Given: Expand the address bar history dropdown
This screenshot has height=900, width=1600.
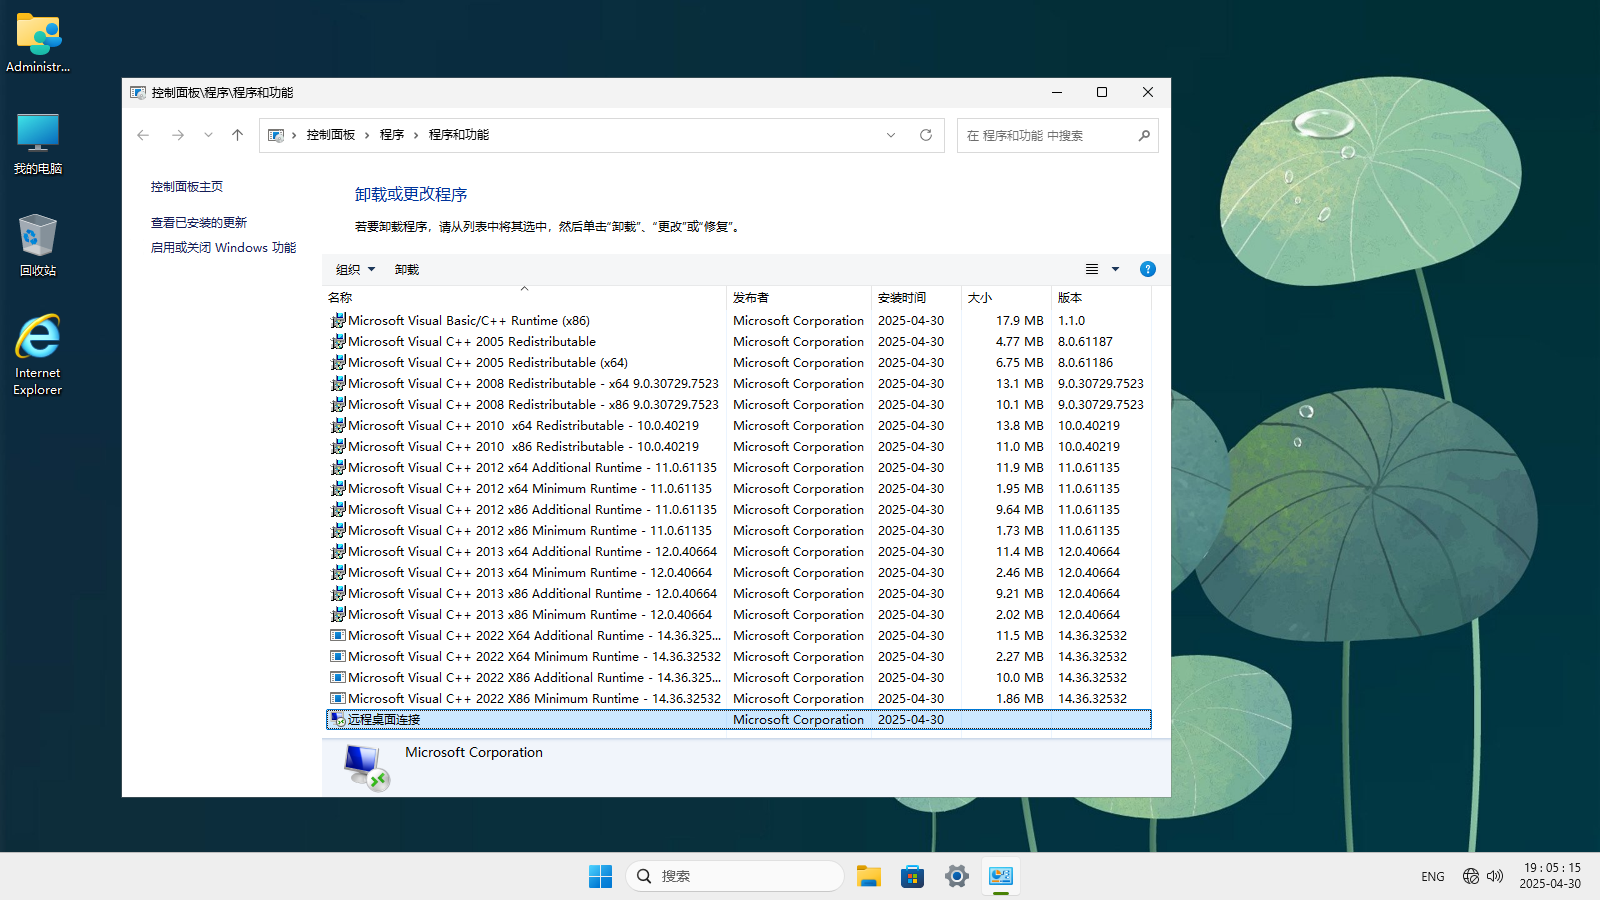Looking at the screenshot, I should [x=891, y=135].
